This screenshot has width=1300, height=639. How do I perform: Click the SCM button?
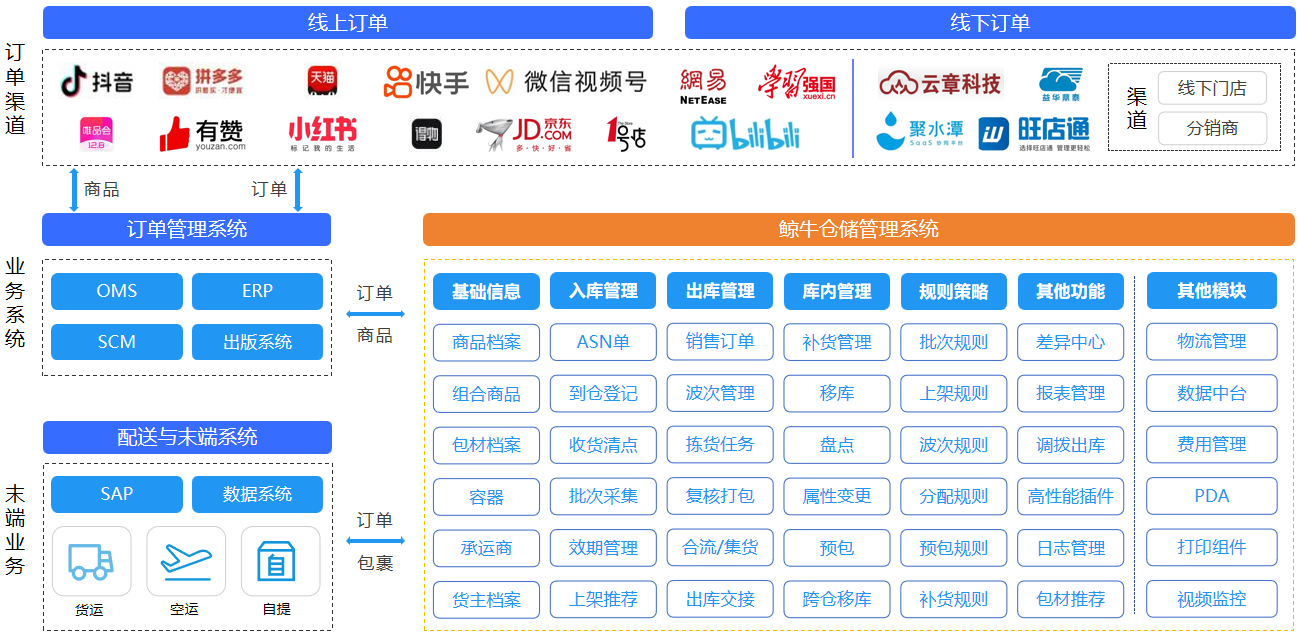(x=117, y=342)
